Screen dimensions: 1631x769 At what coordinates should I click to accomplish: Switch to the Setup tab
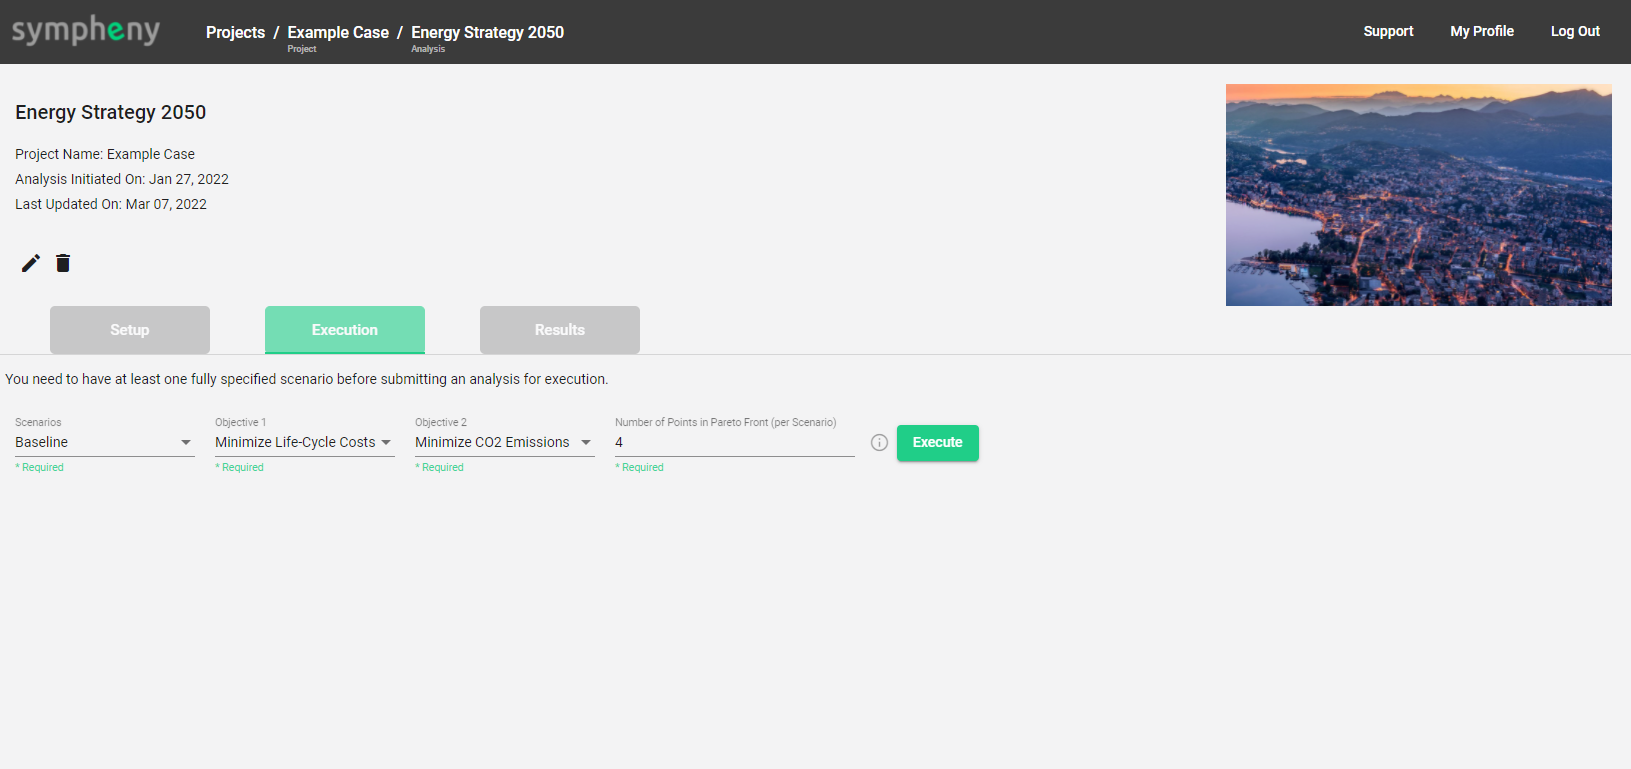pos(130,330)
